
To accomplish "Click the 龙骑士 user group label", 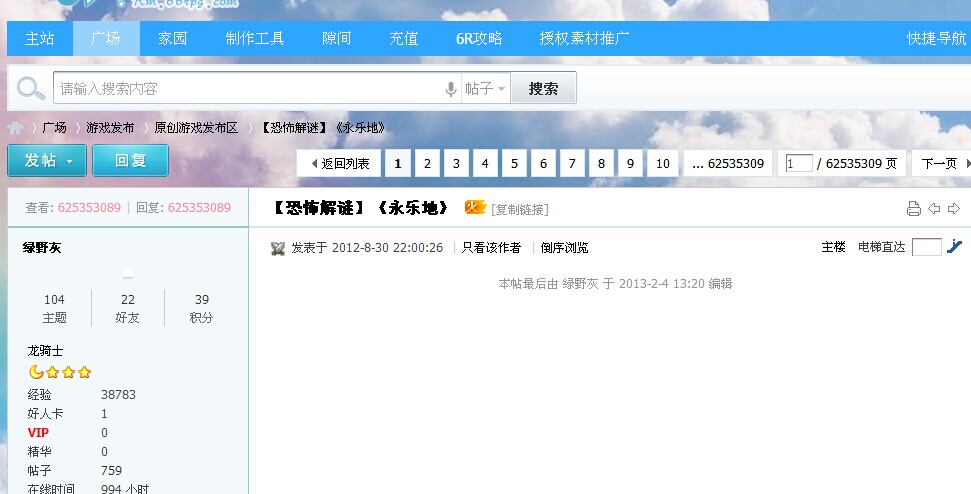I will (45, 351).
